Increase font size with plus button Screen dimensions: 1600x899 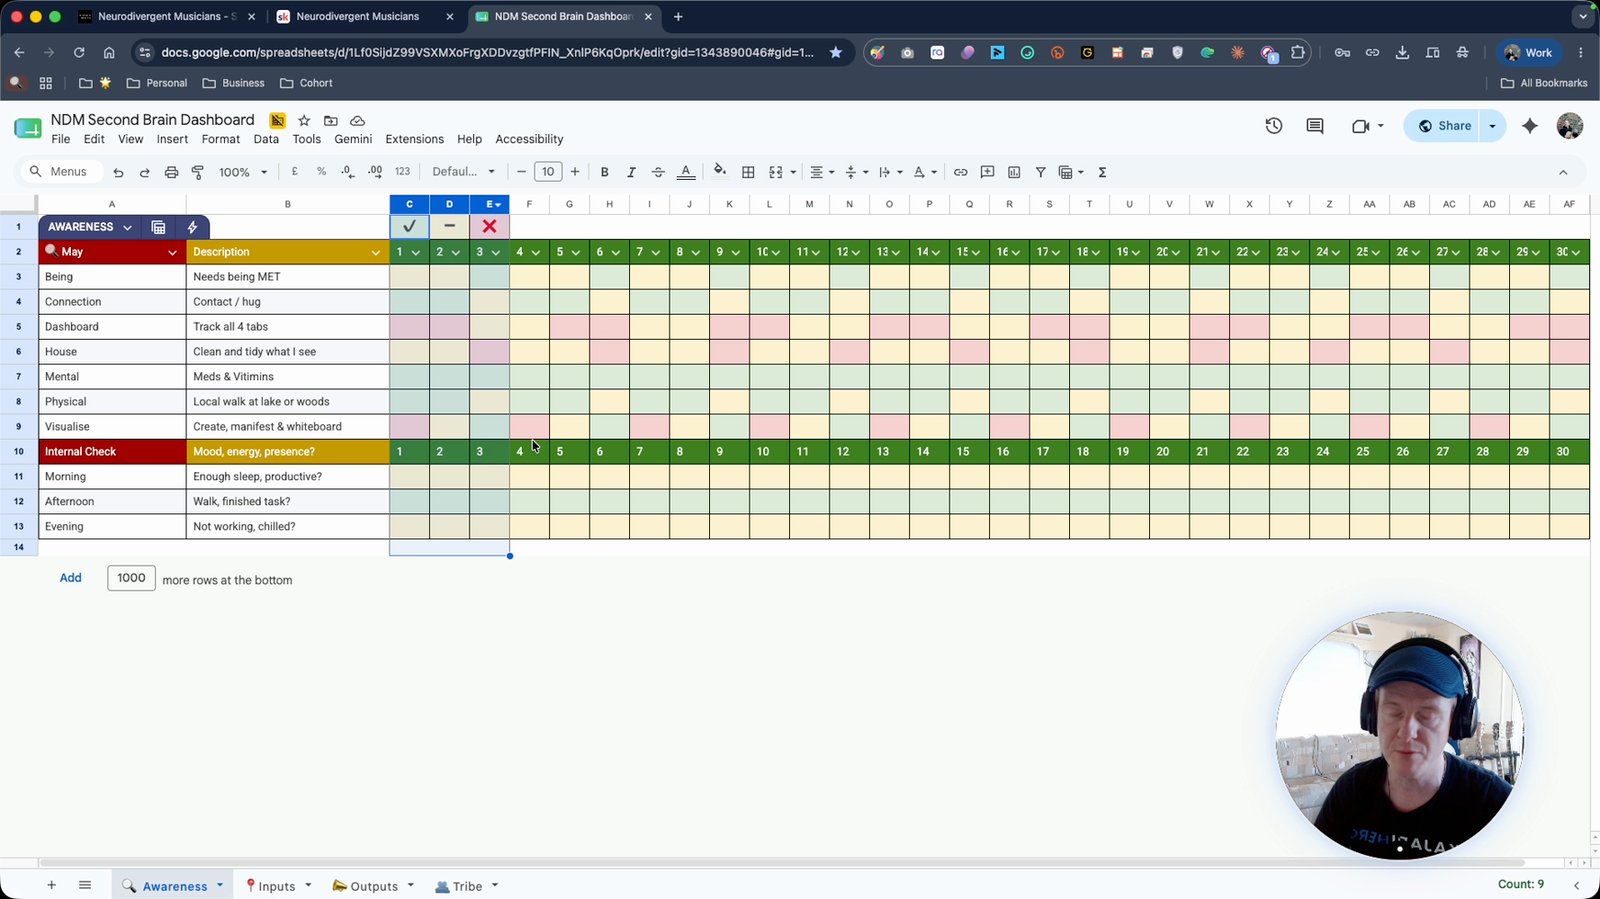(575, 172)
